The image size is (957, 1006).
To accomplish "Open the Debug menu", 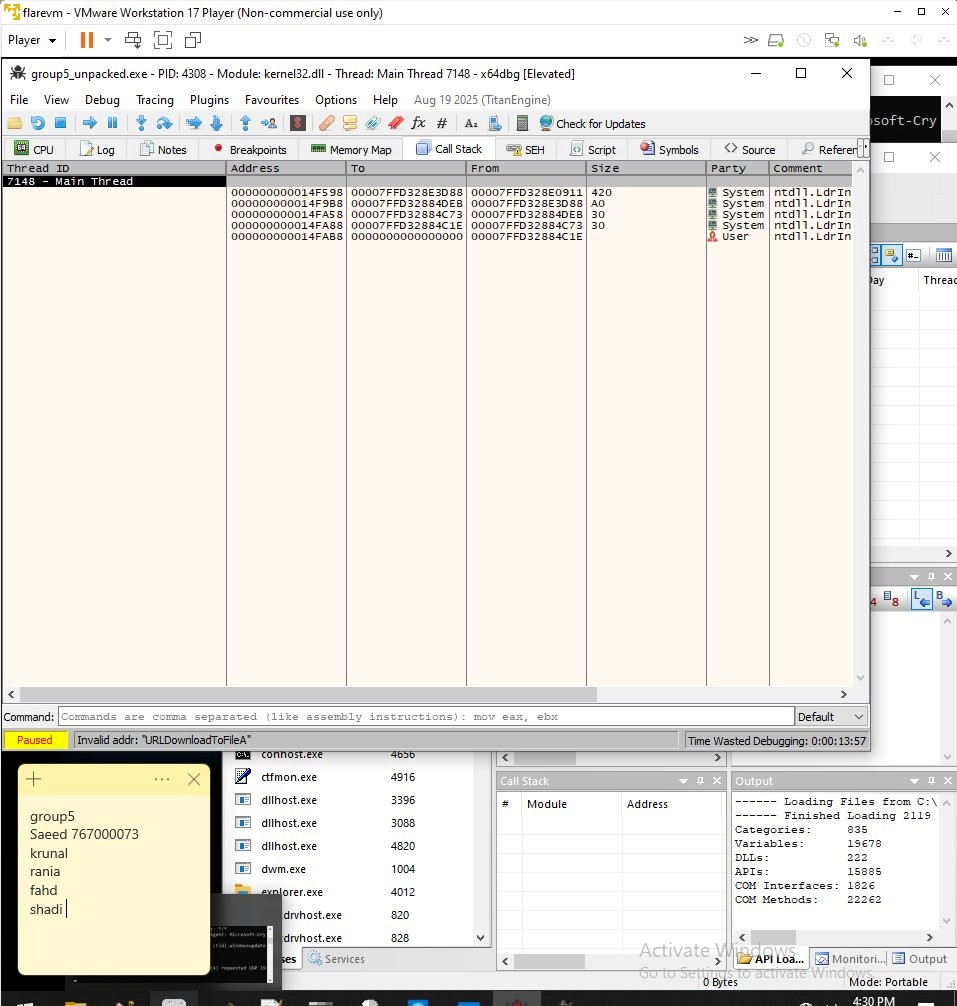I will point(102,100).
